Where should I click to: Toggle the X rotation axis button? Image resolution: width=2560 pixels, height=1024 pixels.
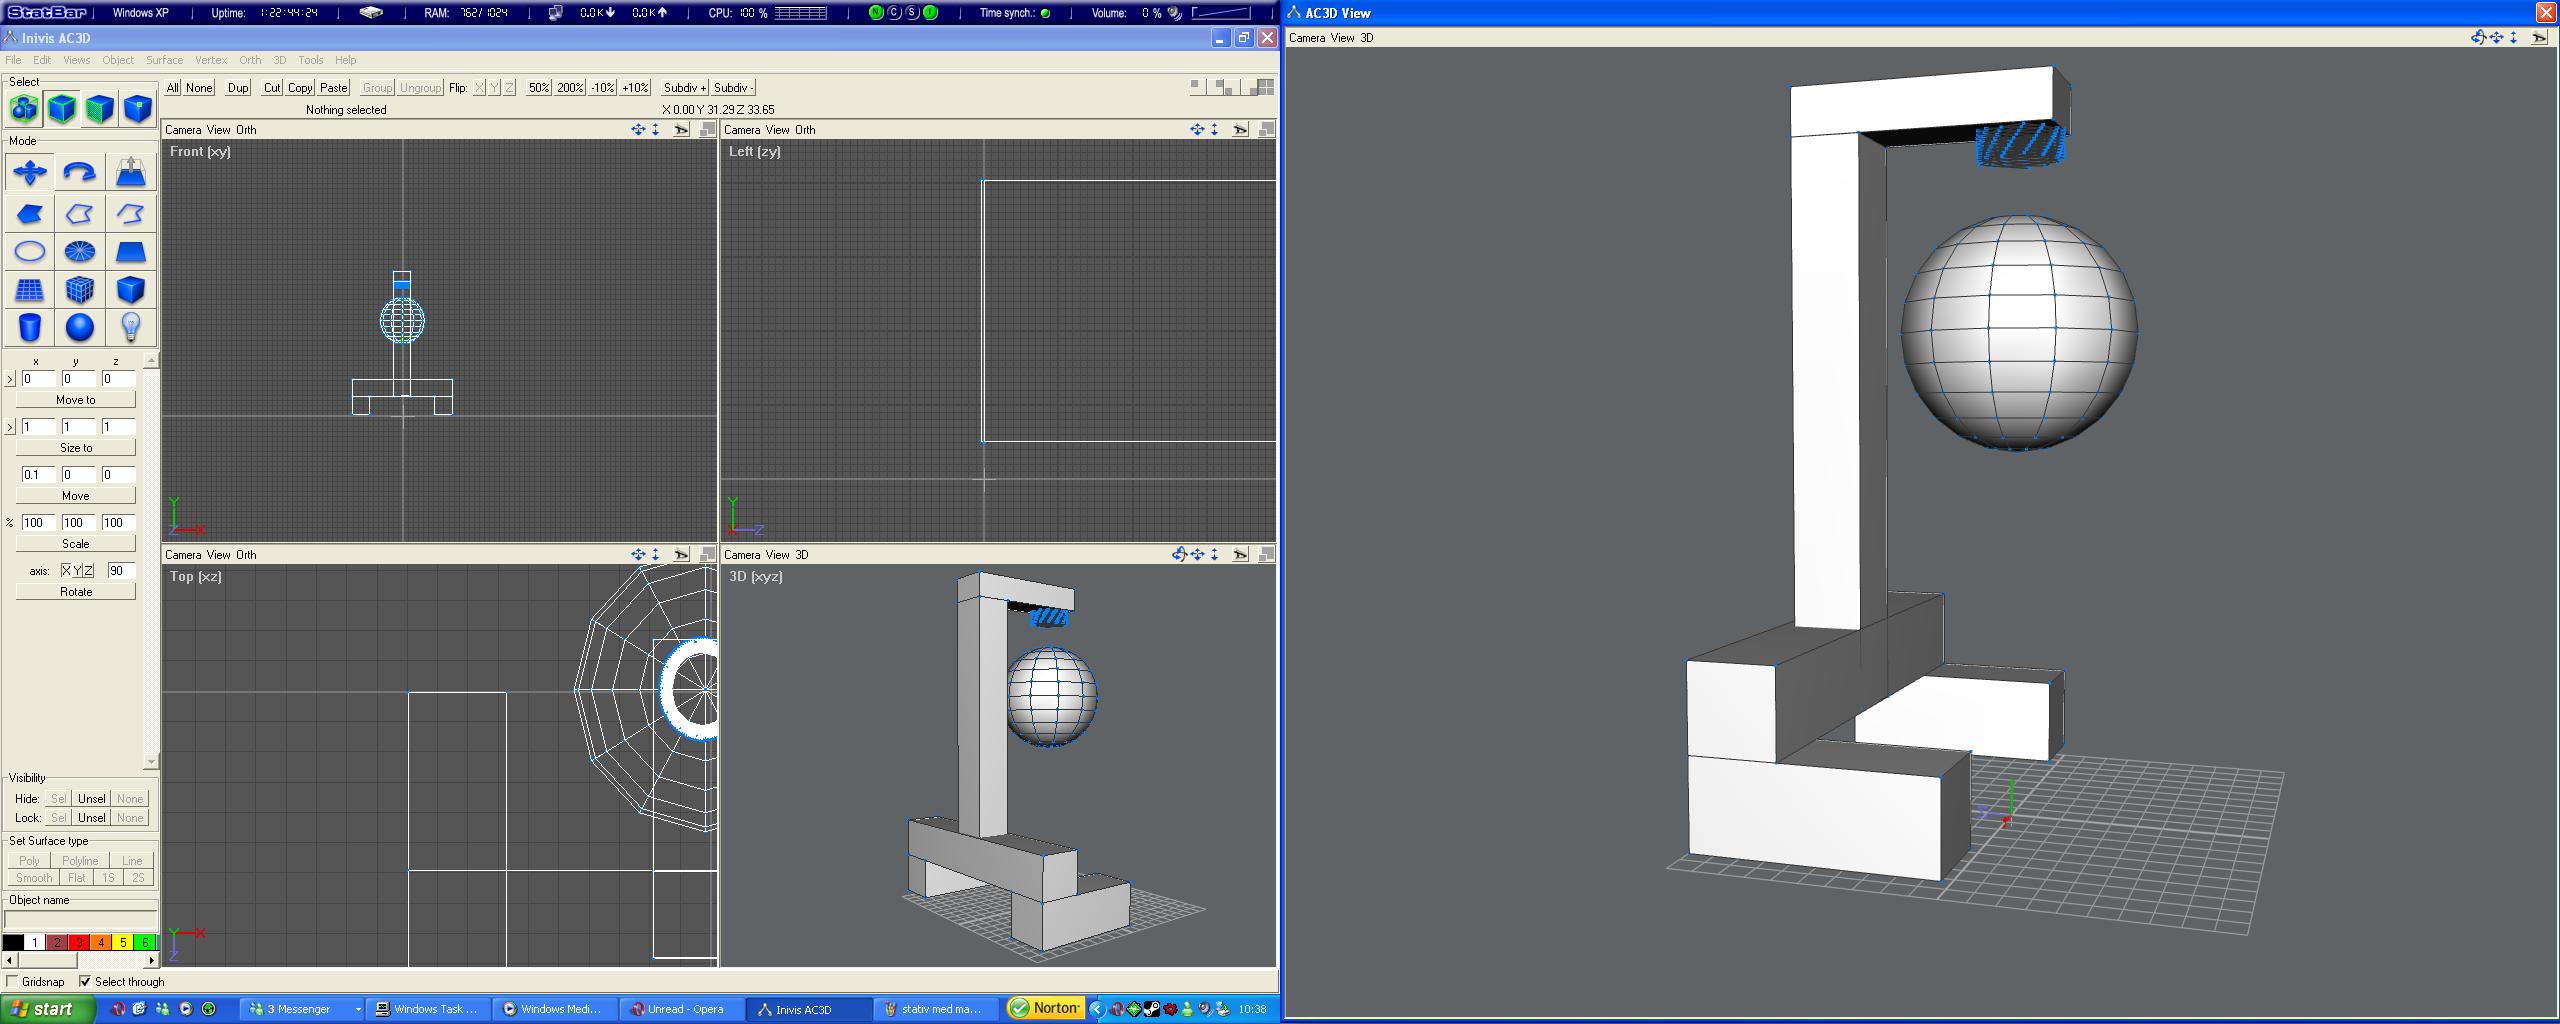66,570
